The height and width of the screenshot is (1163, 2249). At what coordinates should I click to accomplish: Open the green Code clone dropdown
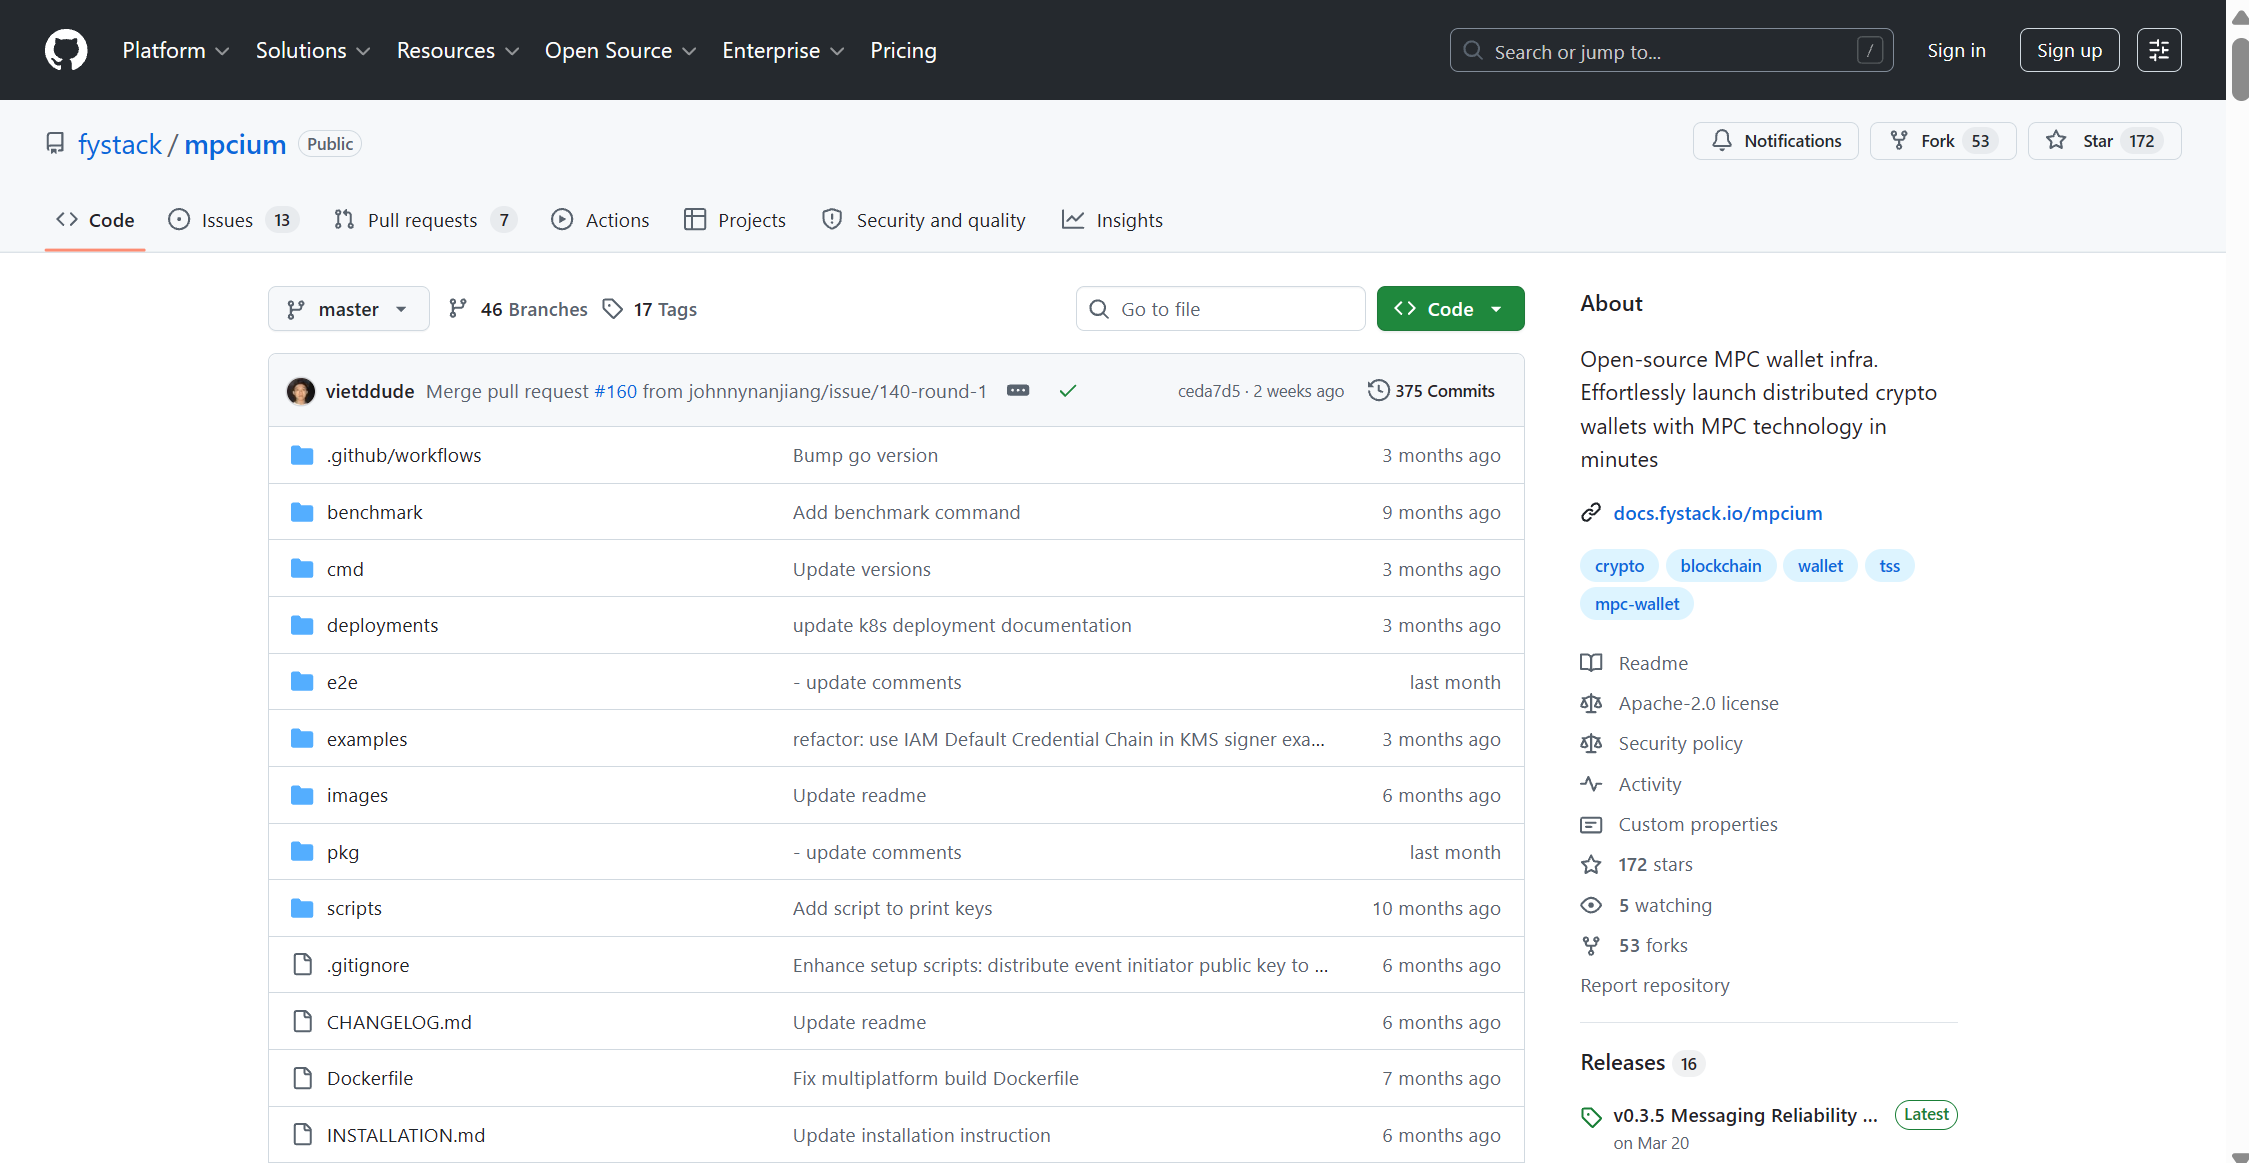pyautogui.click(x=1450, y=309)
